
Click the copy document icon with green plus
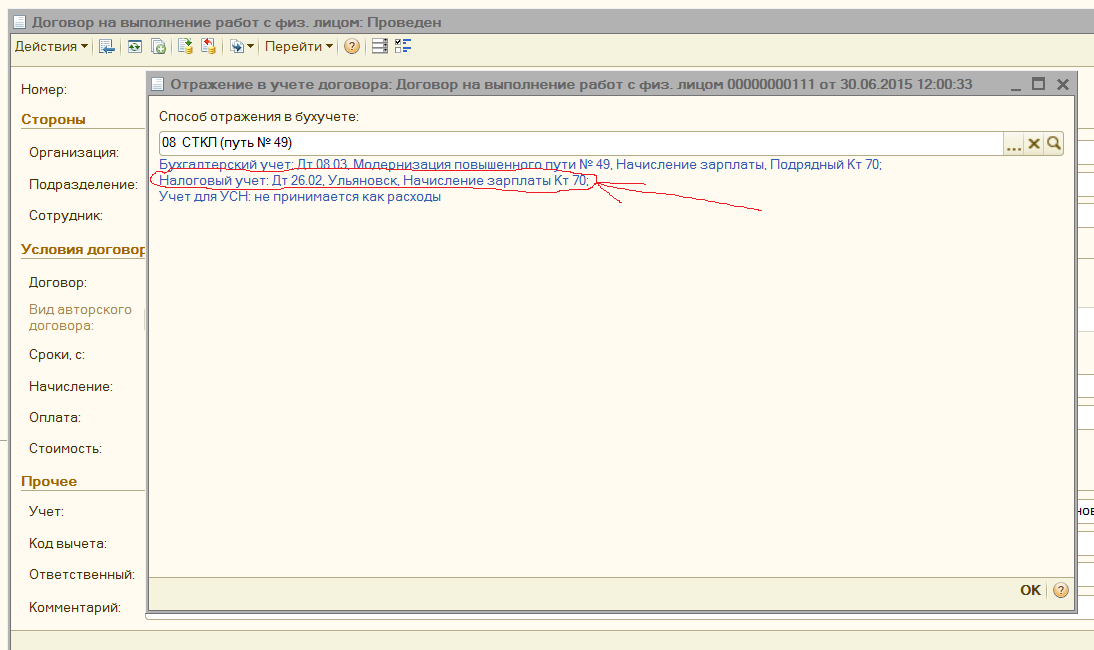pyautogui.click(x=158, y=46)
